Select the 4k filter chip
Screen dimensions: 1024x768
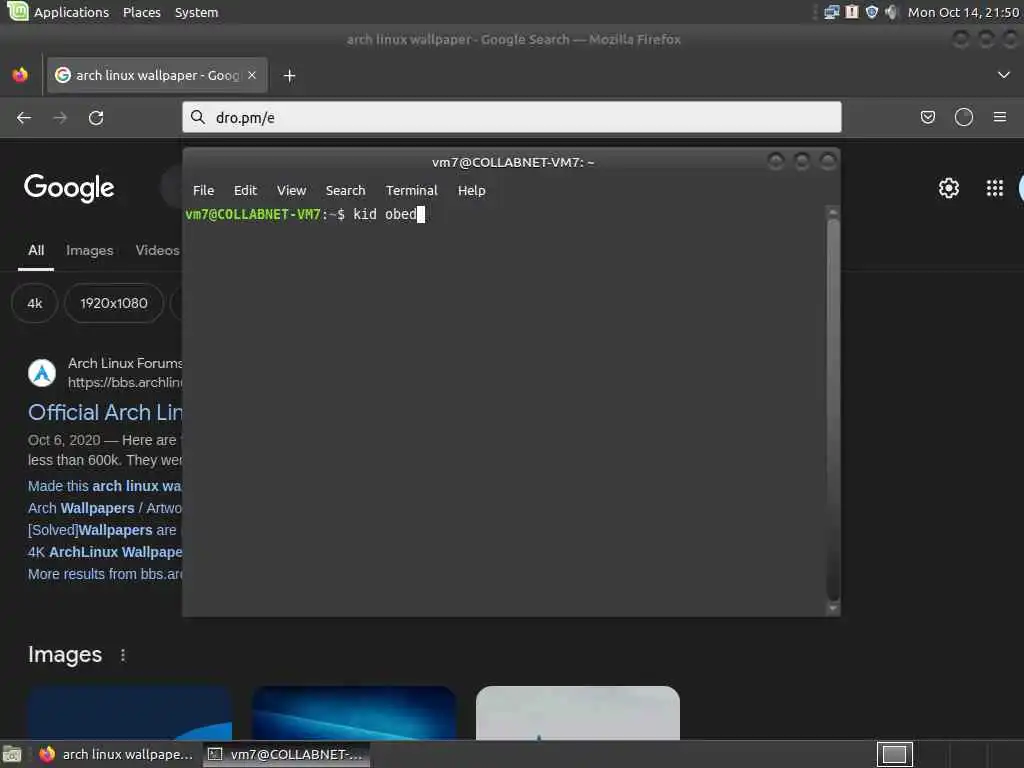tap(35, 303)
